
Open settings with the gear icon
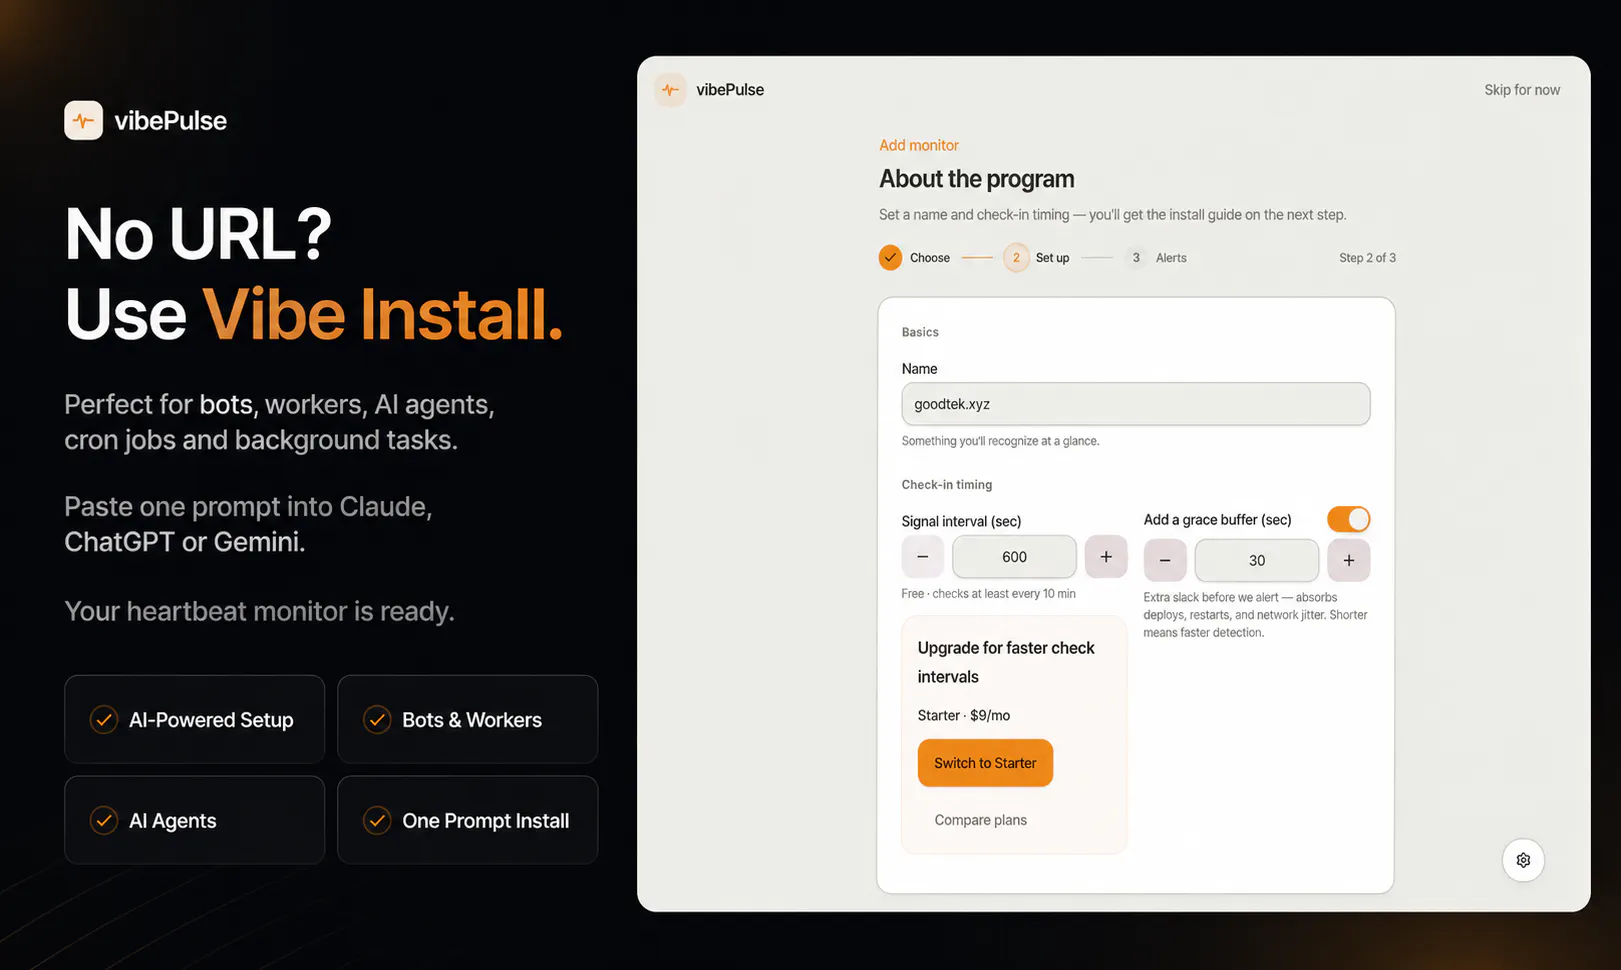[1523, 860]
